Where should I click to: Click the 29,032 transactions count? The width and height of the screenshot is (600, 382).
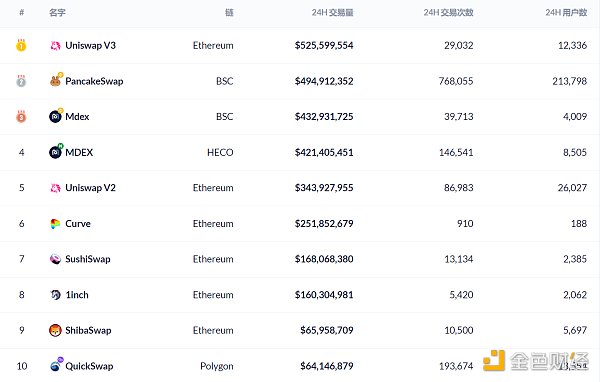click(459, 46)
